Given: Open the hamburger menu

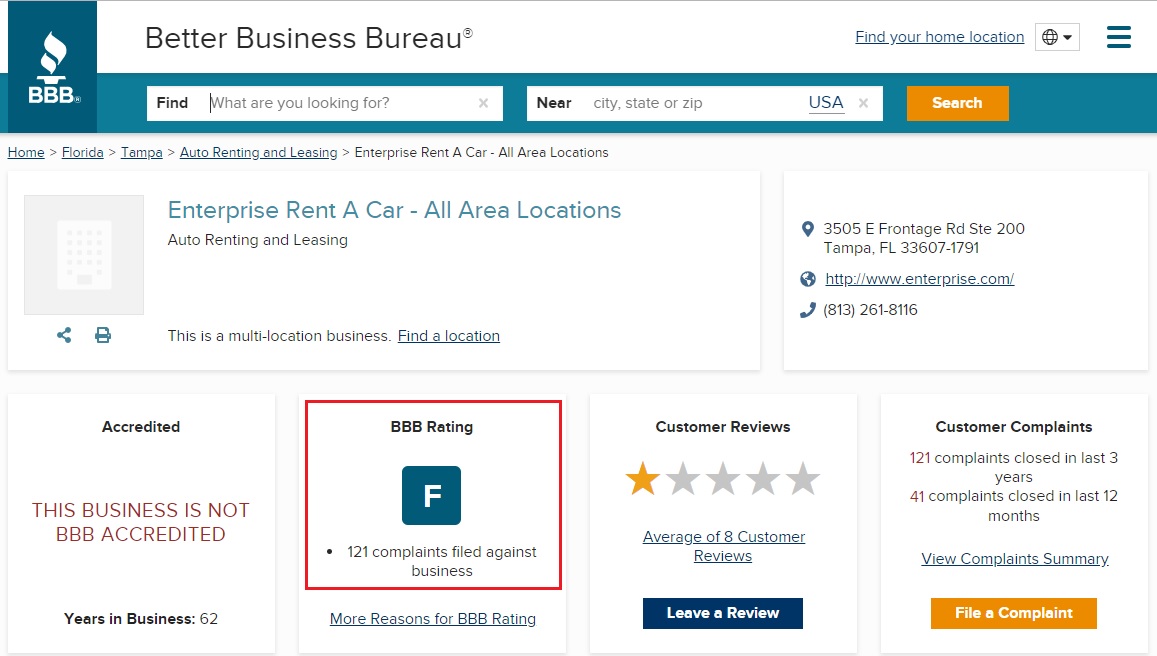Looking at the screenshot, I should [1119, 37].
